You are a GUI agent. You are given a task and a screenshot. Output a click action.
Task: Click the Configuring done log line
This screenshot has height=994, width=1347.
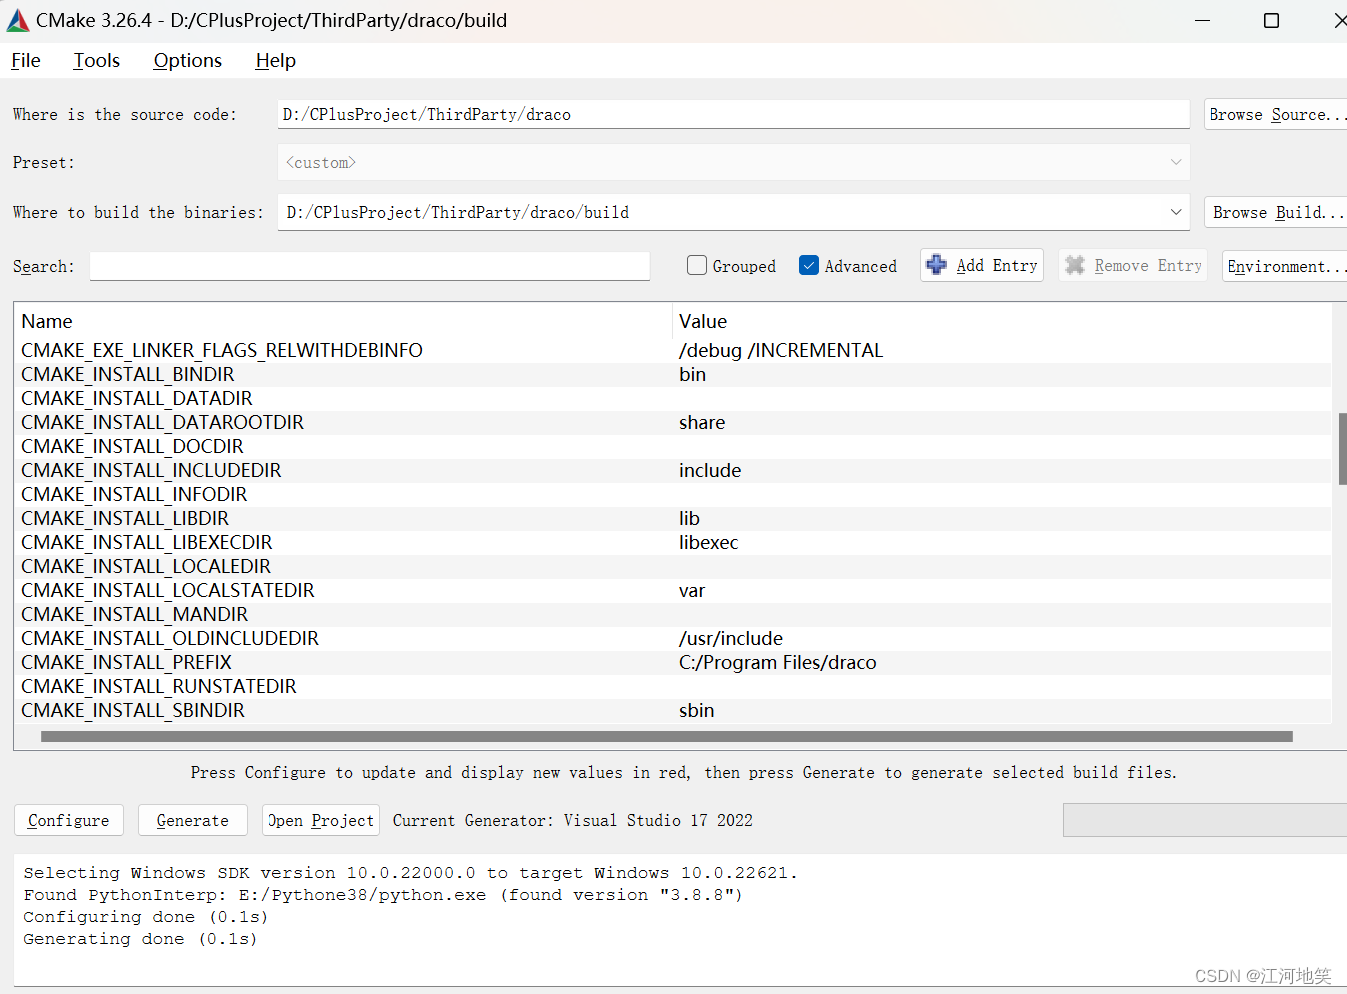(146, 917)
